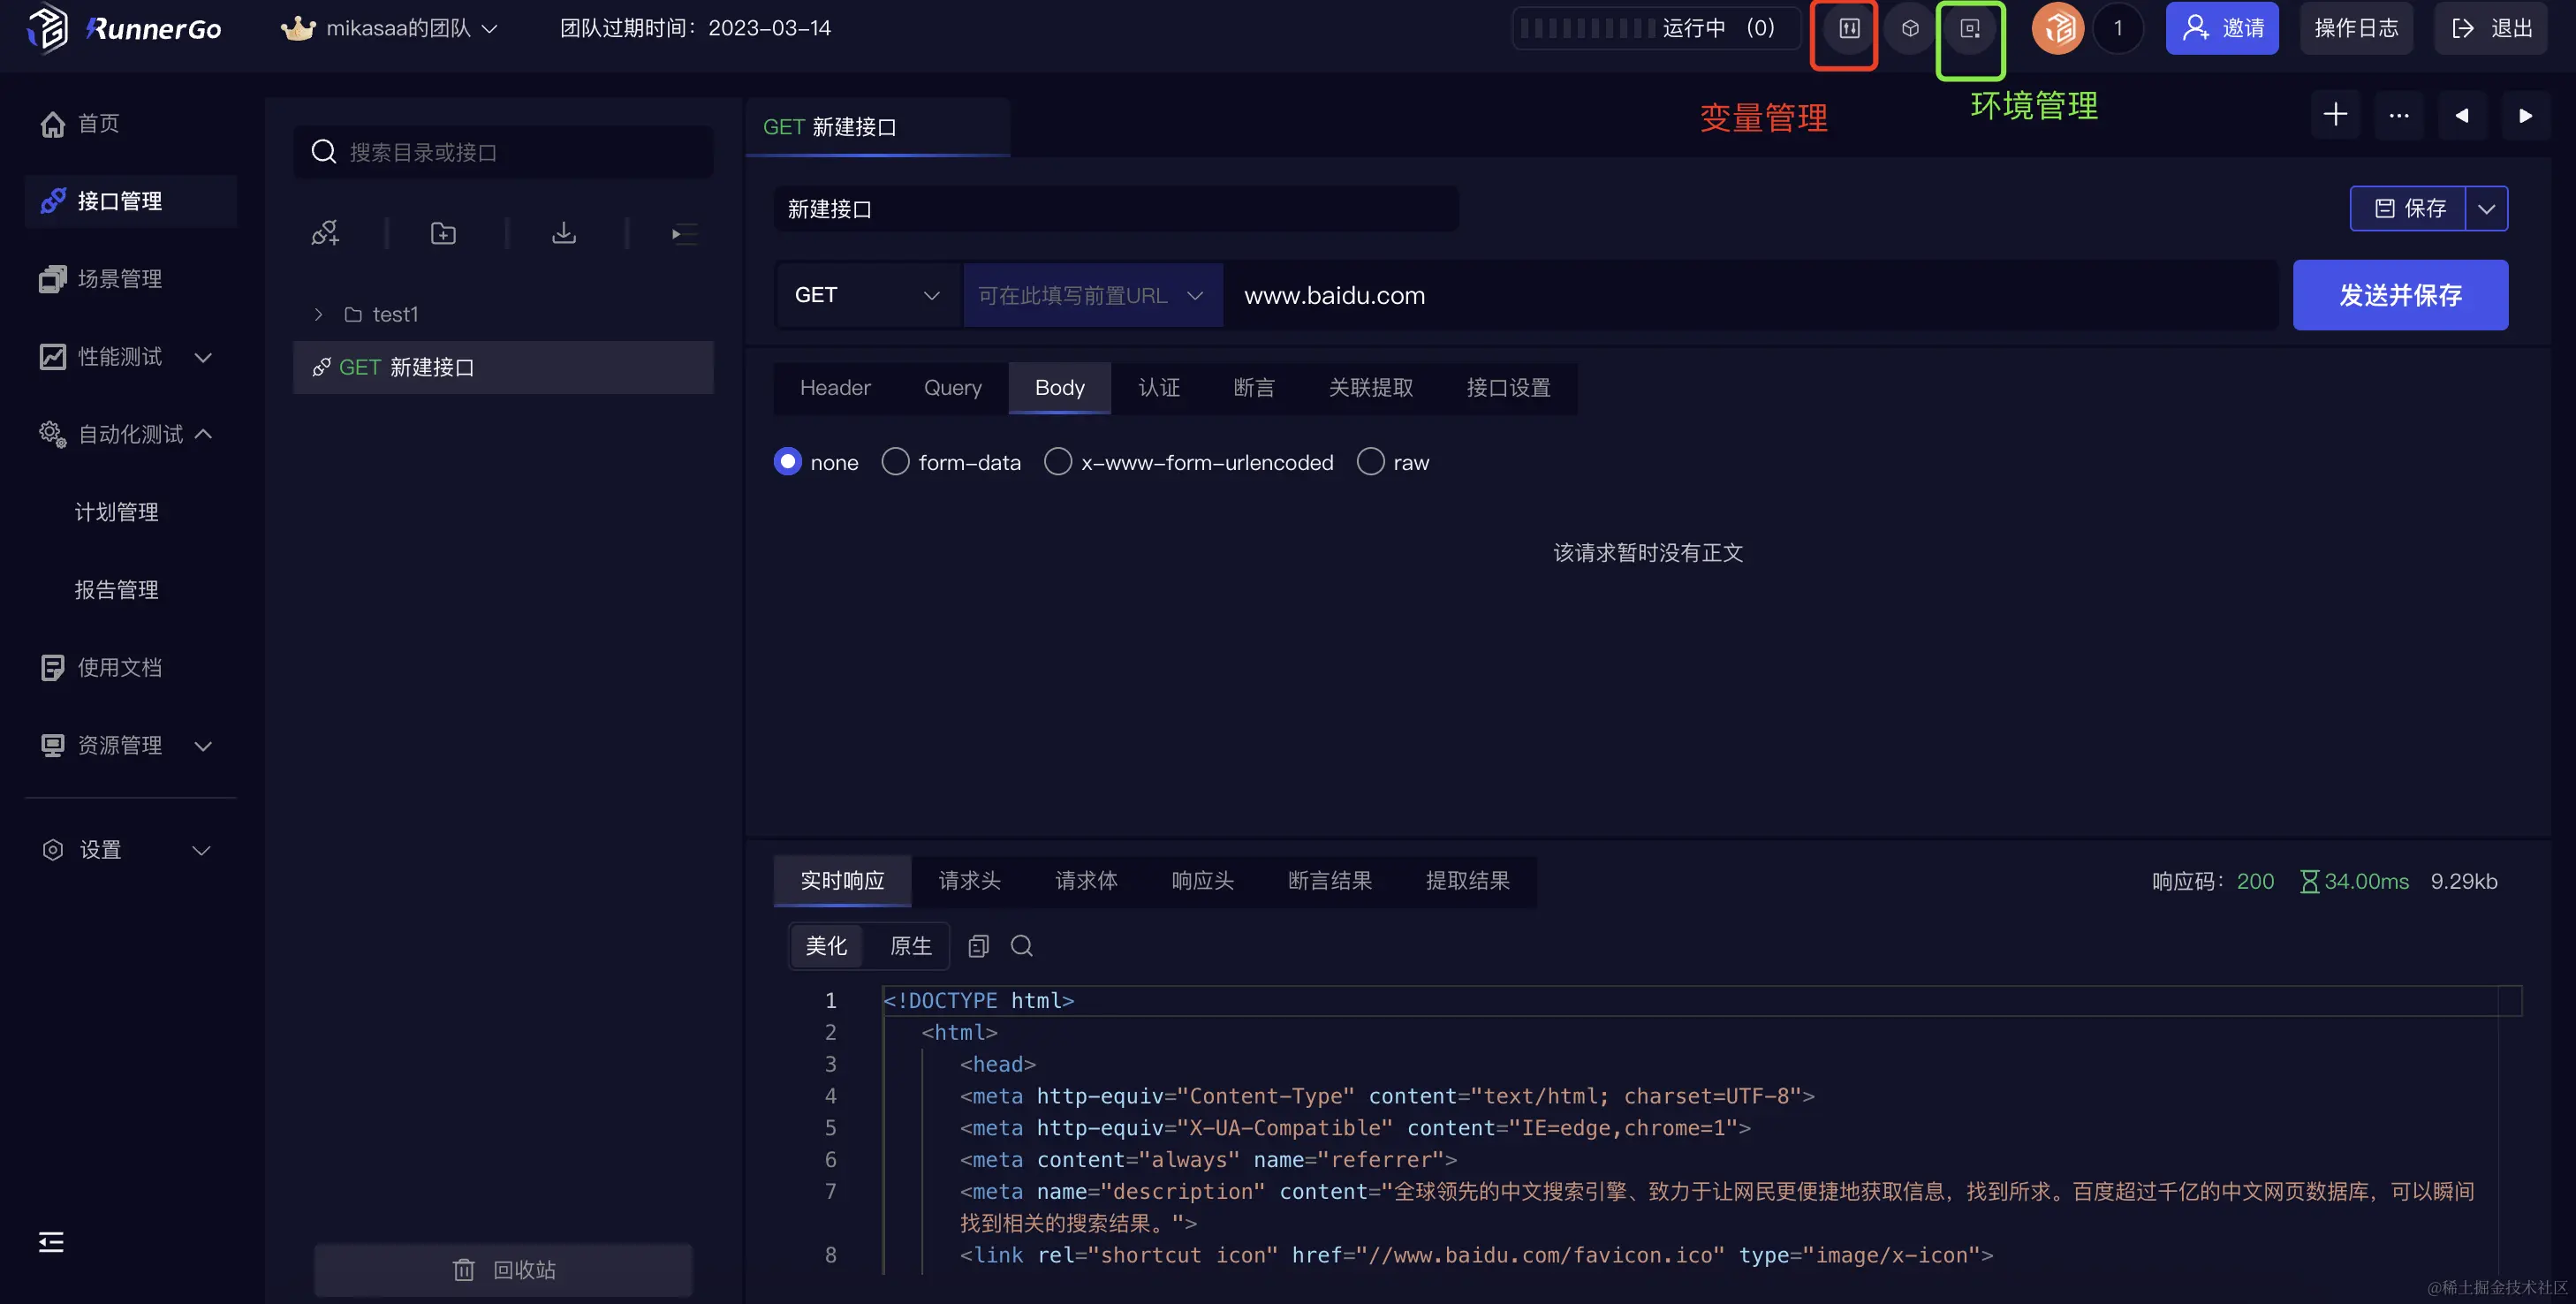The height and width of the screenshot is (1304, 2576).
Task: Click the 发送并保存 button
Action: pyautogui.click(x=2399, y=295)
